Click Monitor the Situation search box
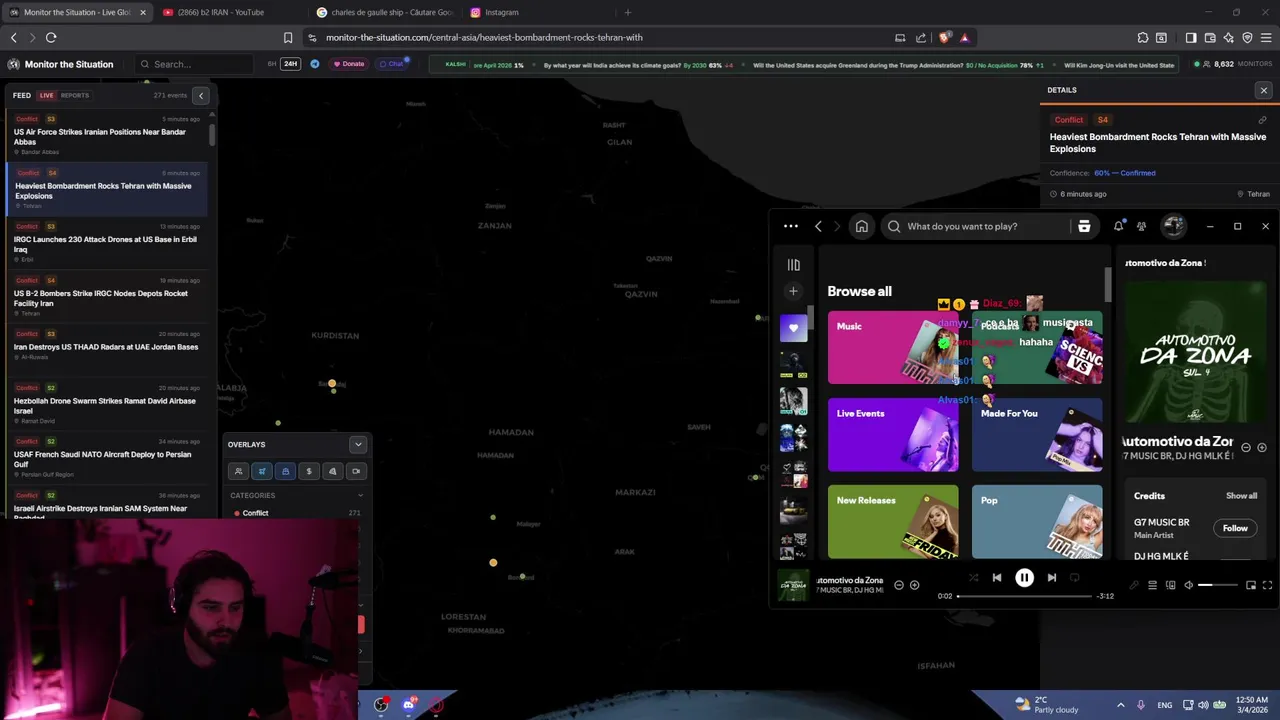1280x720 pixels. coord(195,64)
